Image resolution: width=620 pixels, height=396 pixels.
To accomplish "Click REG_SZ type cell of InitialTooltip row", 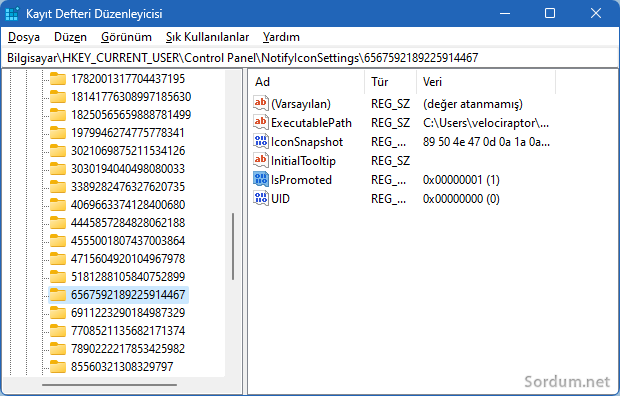I will (x=390, y=161).
